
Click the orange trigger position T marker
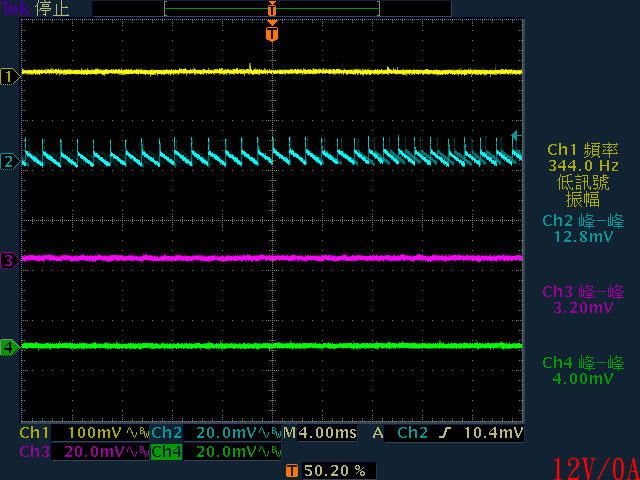(272, 33)
